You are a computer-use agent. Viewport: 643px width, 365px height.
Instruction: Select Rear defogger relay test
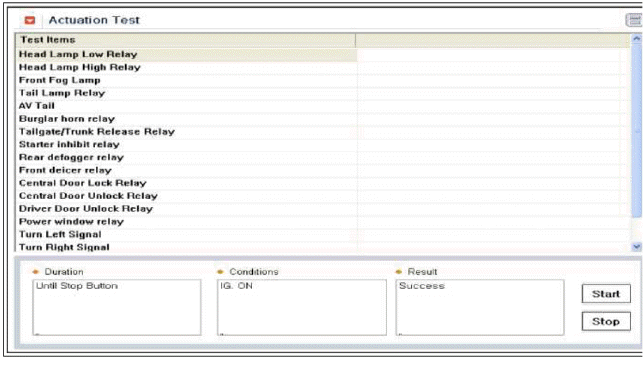pyautogui.click(x=186, y=157)
